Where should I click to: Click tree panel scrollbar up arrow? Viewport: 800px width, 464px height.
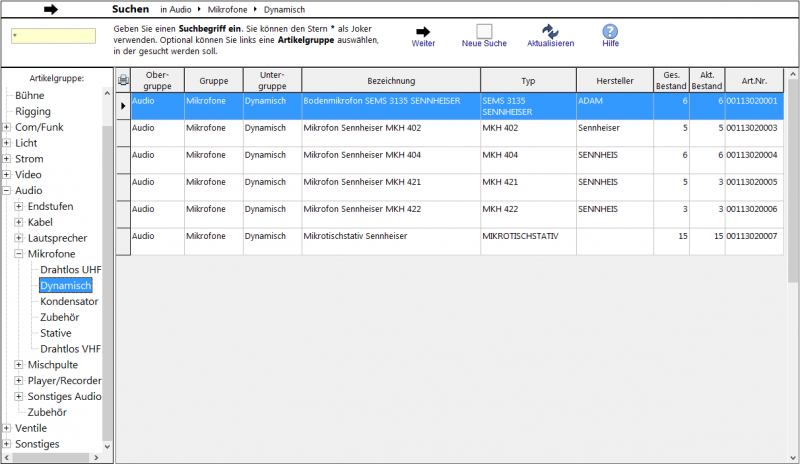[x=107, y=93]
